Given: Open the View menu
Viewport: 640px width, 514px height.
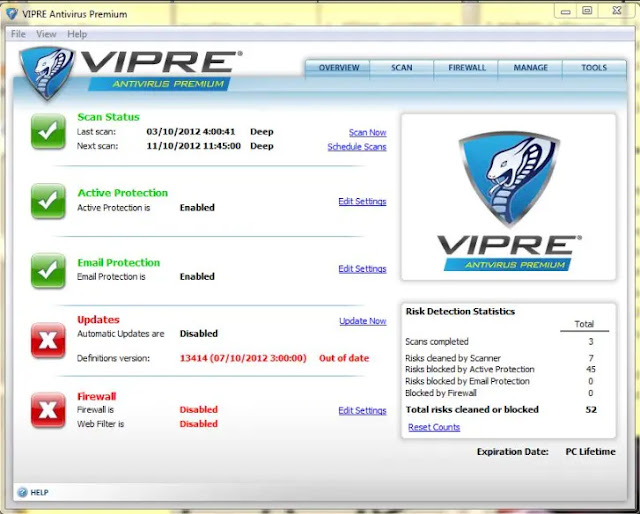Looking at the screenshot, I should 46,34.
